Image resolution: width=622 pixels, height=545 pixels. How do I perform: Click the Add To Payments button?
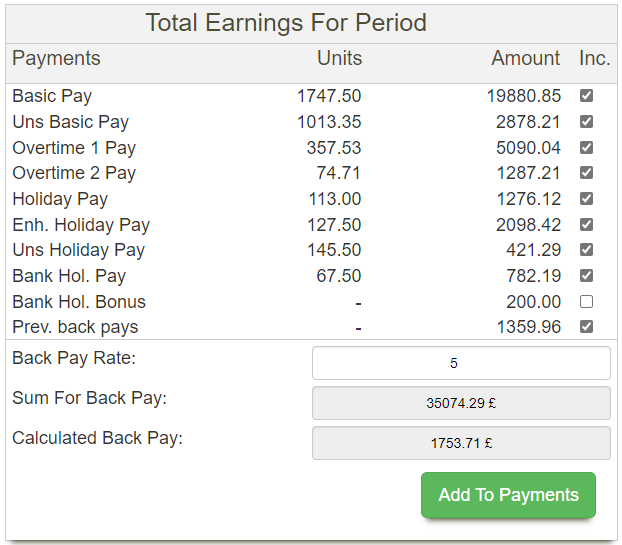(x=508, y=495)
